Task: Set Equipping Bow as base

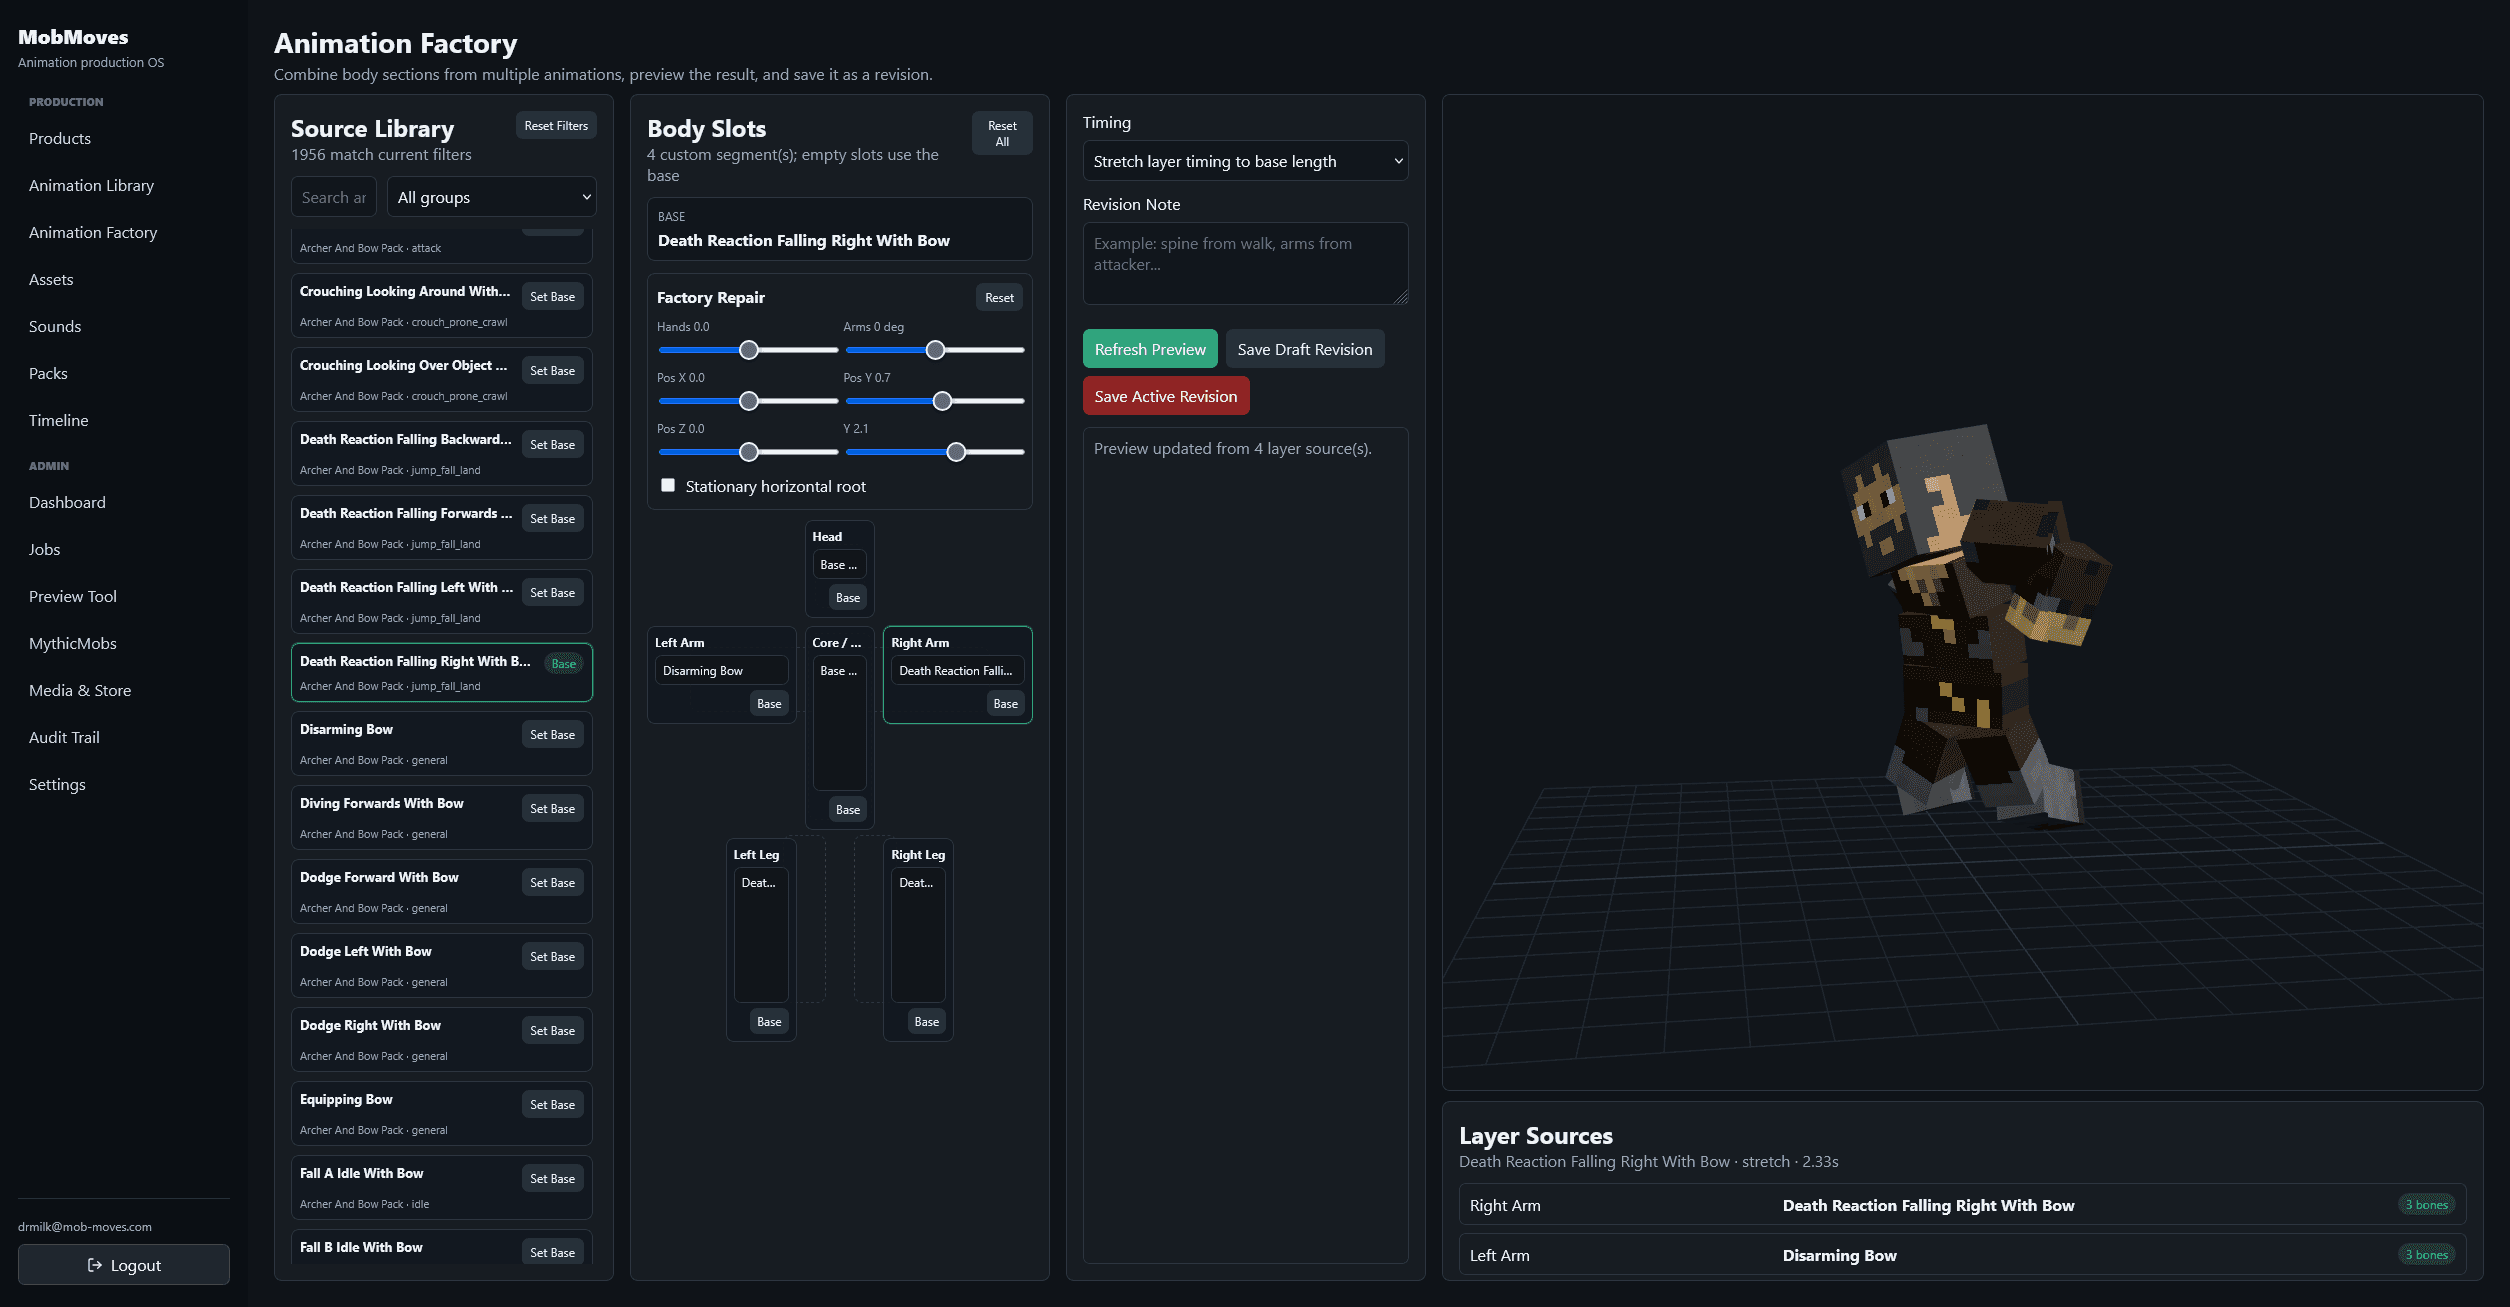Action: (x=552, y=1105)
